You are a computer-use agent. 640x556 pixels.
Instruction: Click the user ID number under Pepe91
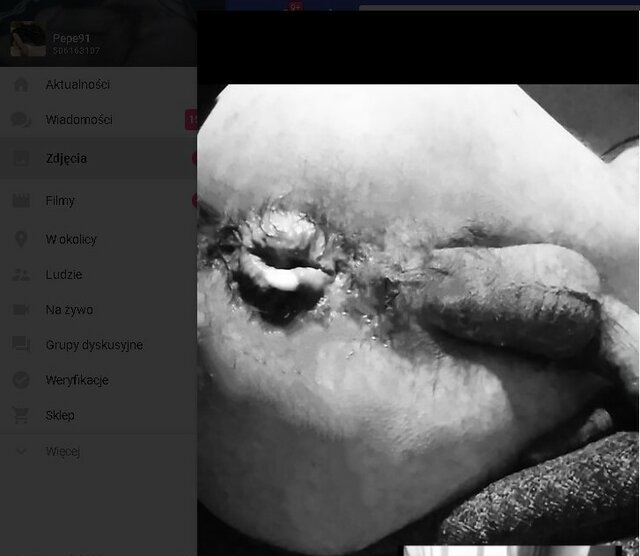75,50
